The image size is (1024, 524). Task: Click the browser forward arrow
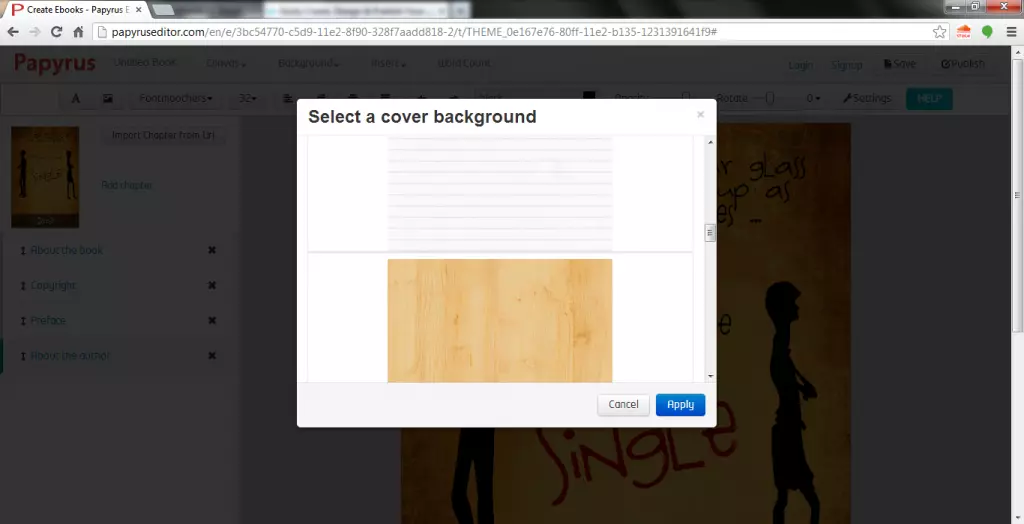[35, 32]
